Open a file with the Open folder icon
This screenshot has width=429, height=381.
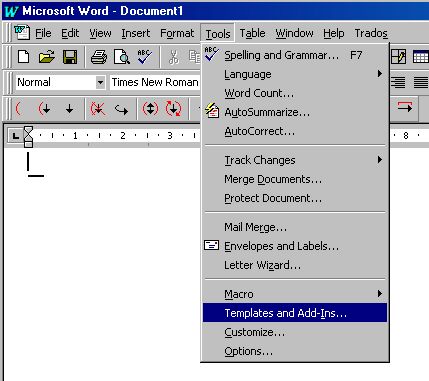point(47,57)
